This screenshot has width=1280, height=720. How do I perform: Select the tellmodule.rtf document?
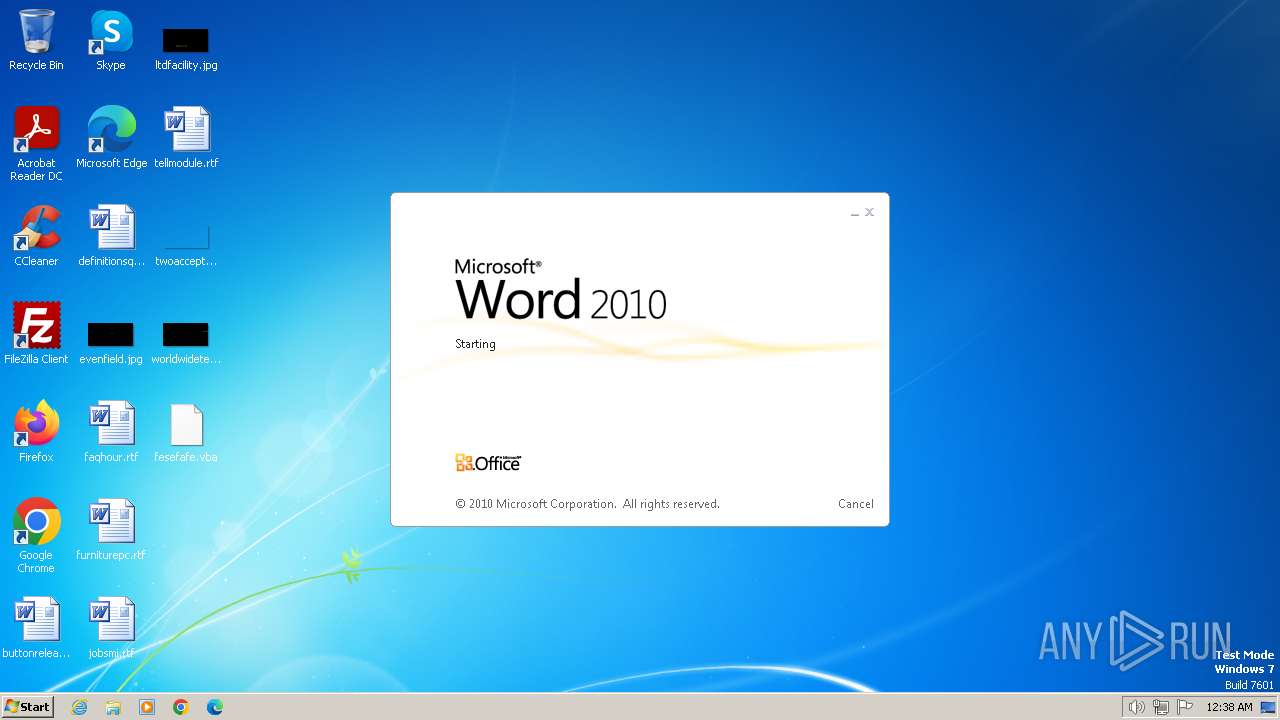pos(186,138)
